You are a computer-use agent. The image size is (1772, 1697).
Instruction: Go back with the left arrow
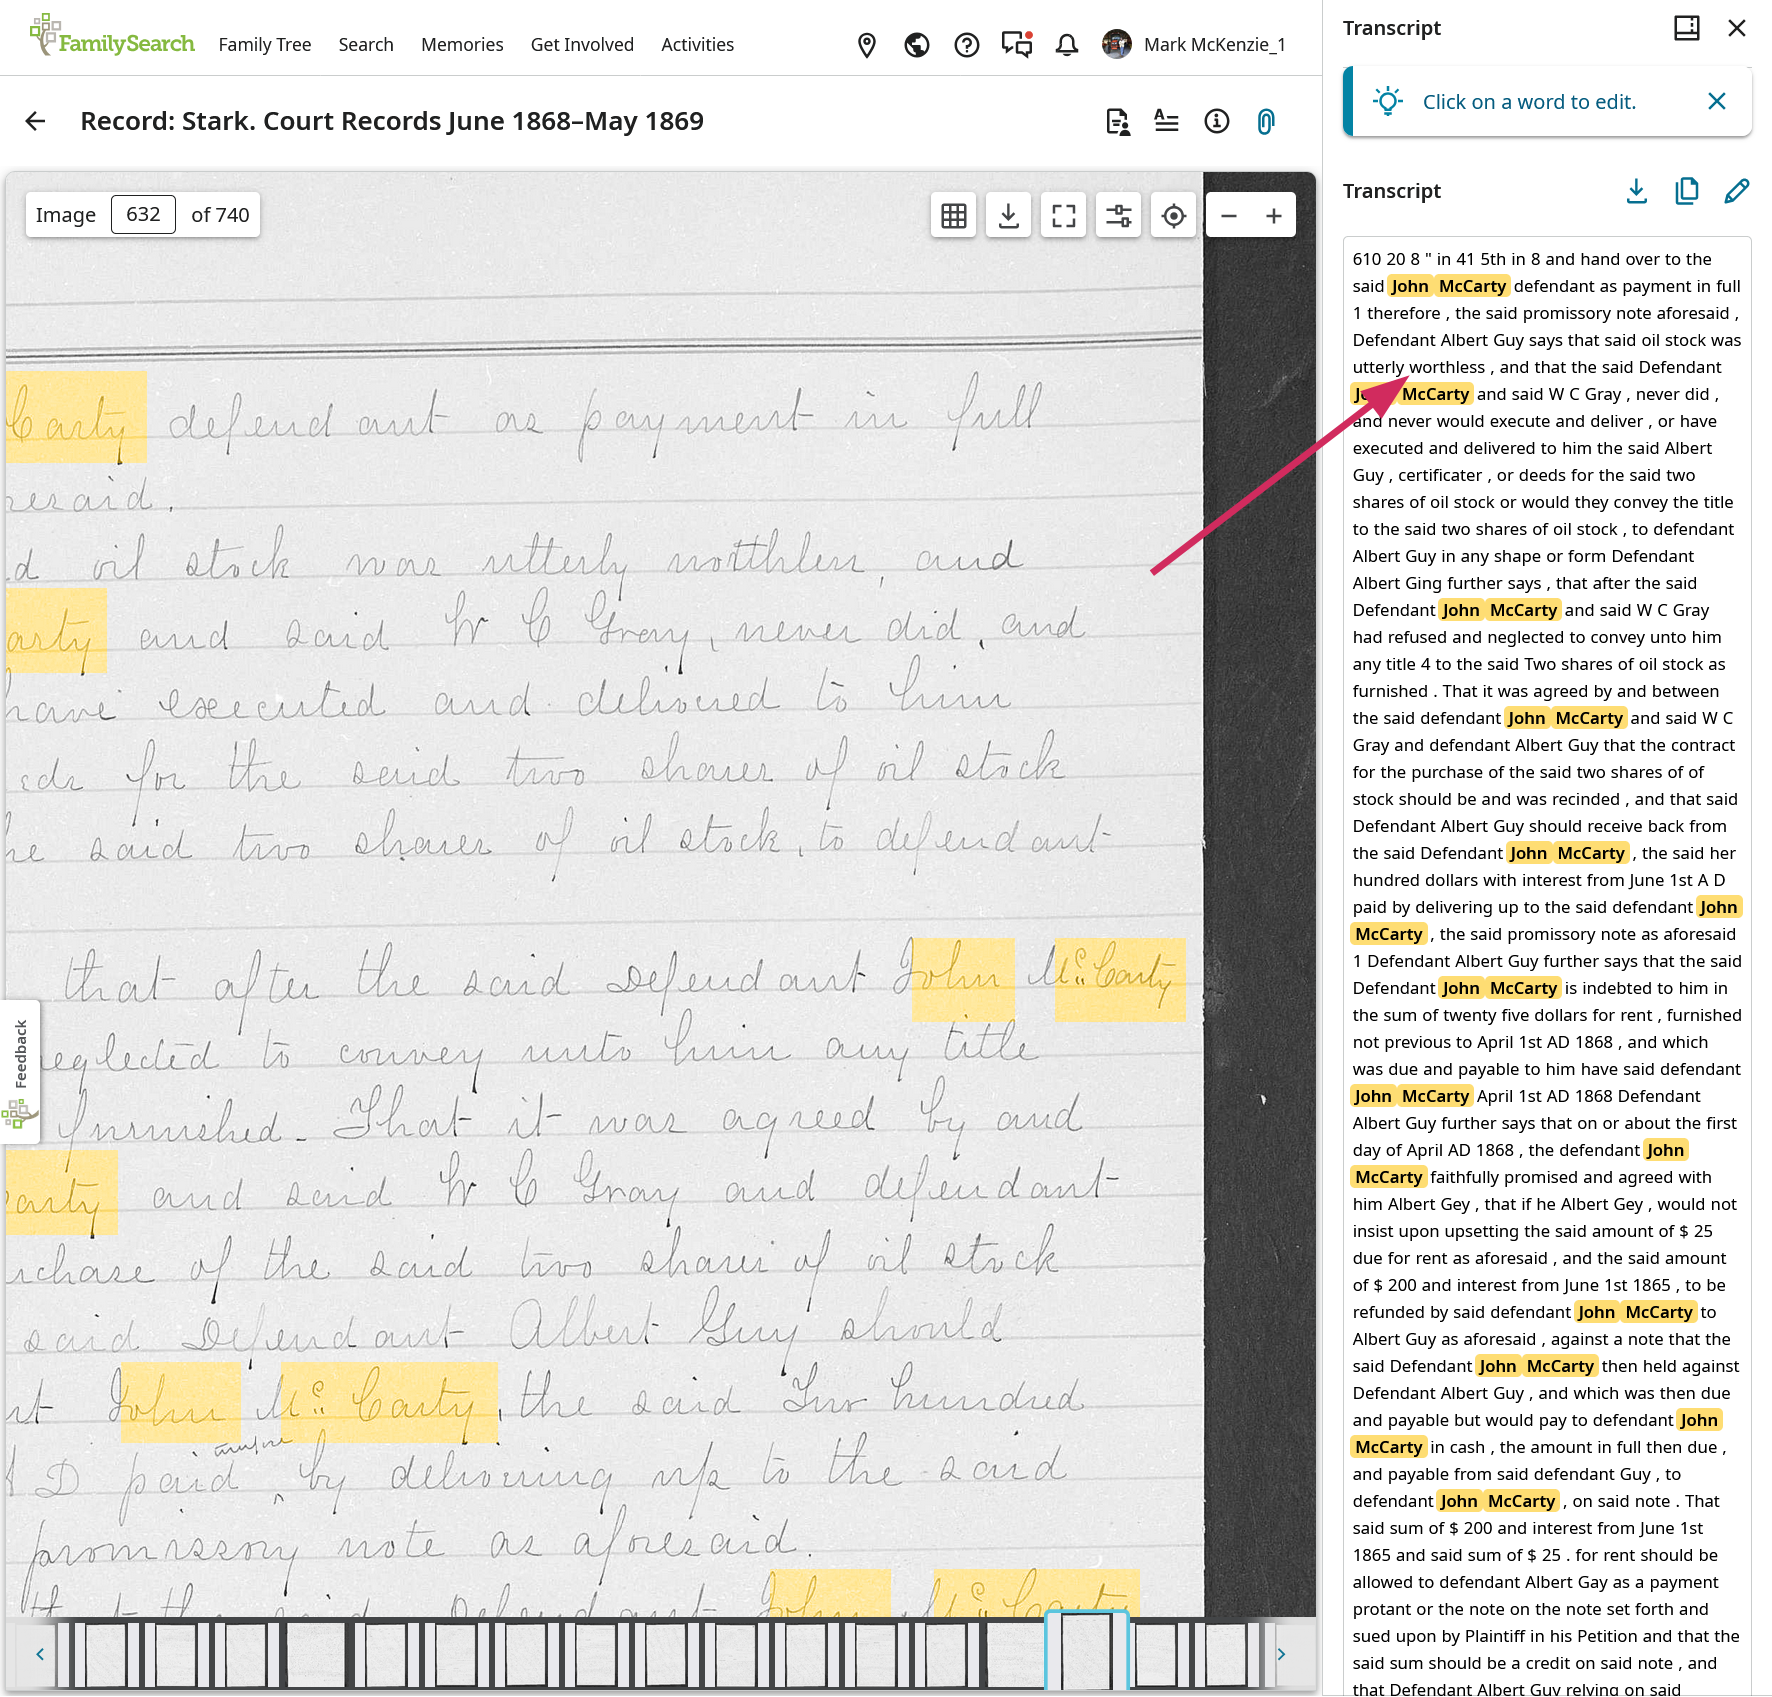pyautogui.click(x=35, y=121)
